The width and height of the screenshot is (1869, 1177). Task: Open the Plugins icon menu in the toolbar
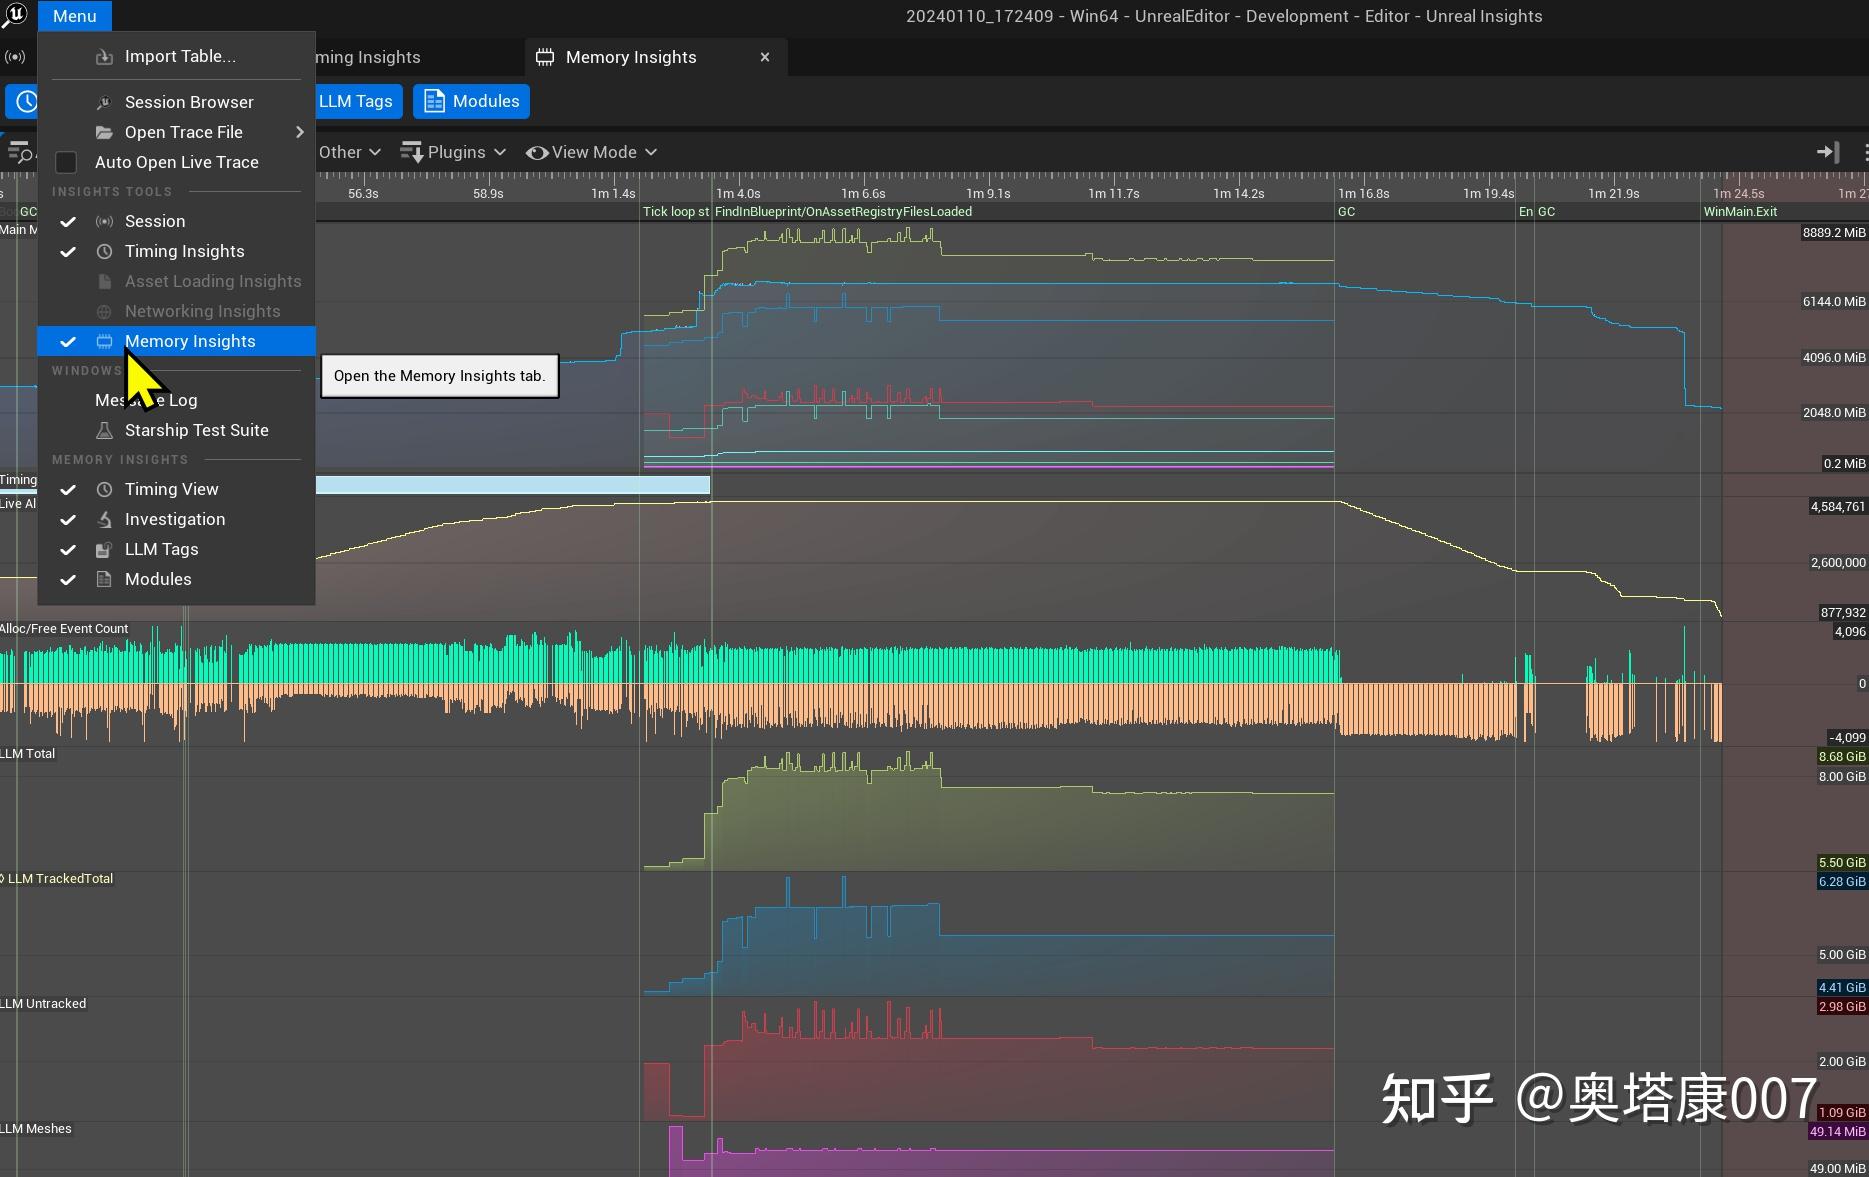point(412,152)
